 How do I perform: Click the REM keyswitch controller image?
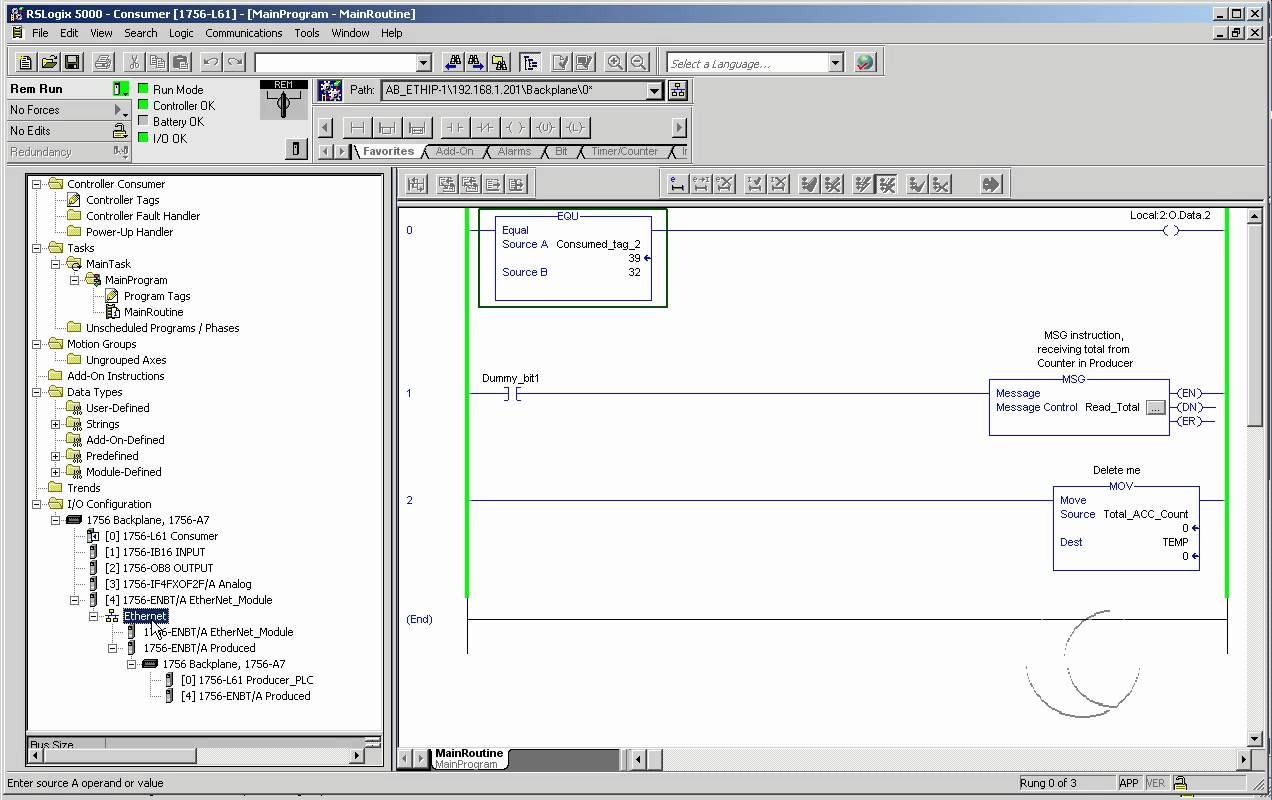284,100
